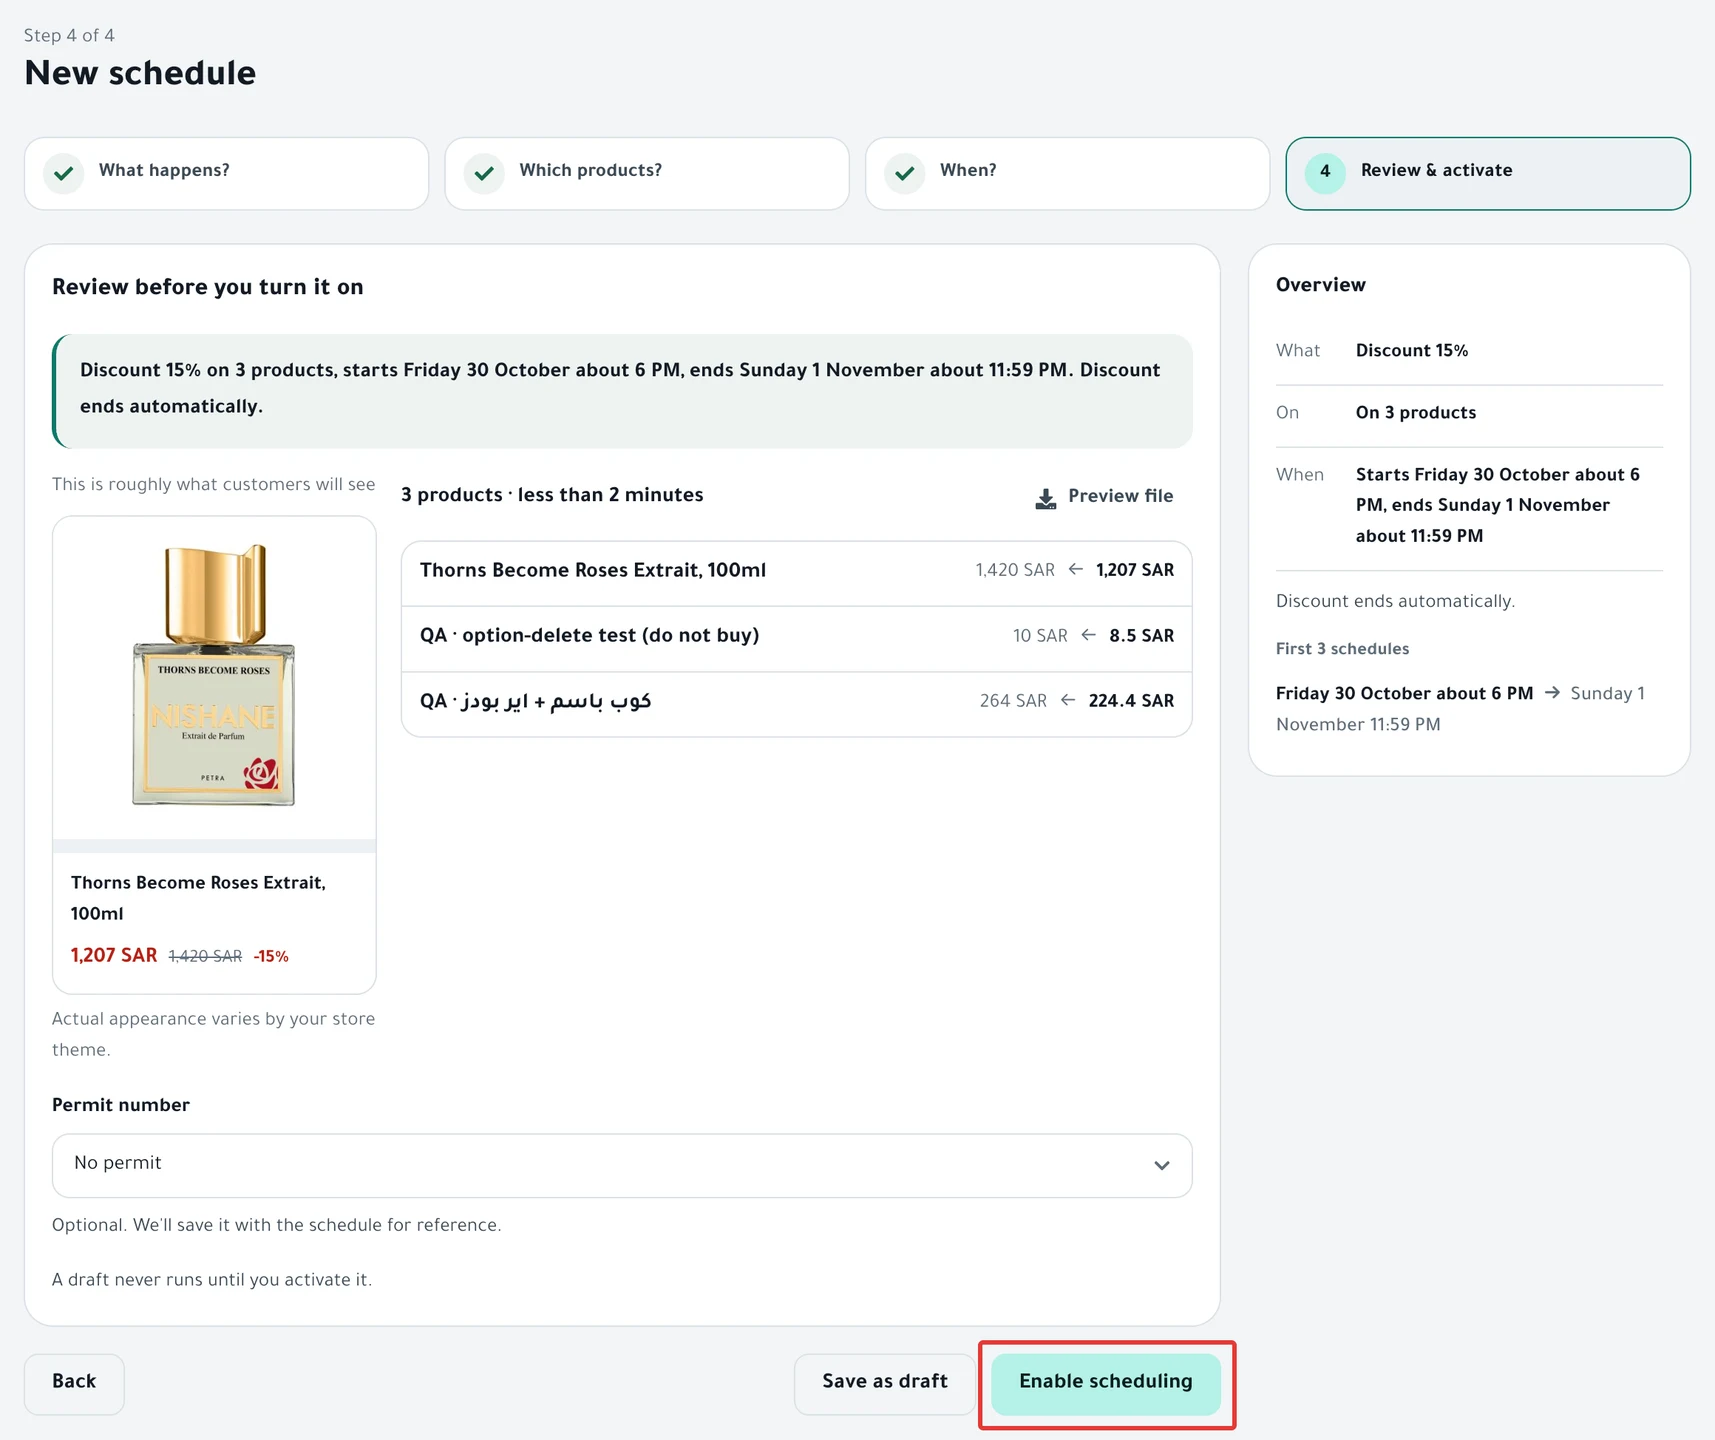Click 'On 3 products' in Overview
The image size is (1715, 1440).
point(1416,413)
